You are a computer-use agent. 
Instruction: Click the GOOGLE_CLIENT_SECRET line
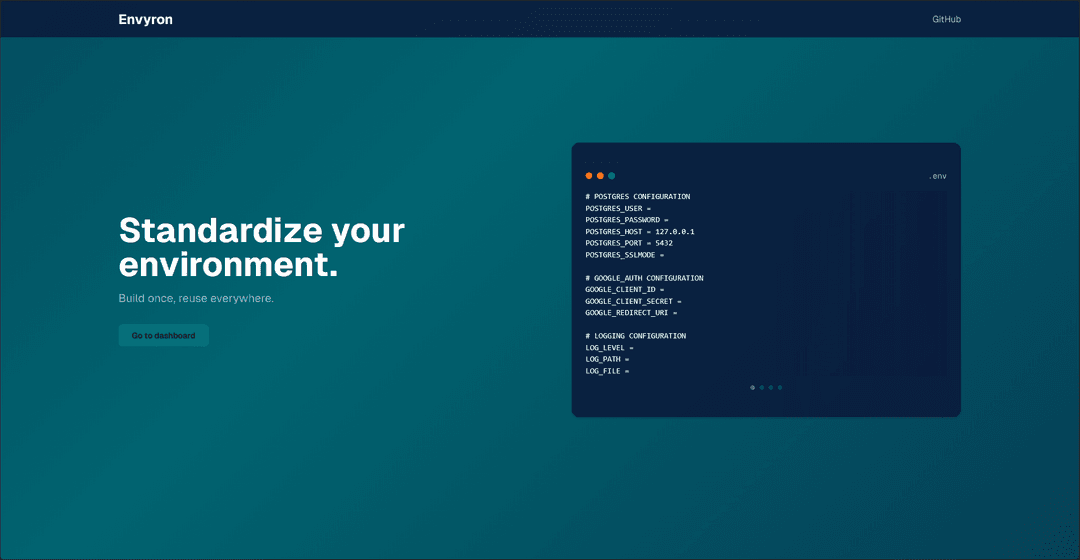pyautogui.click(x=633, y=301)
